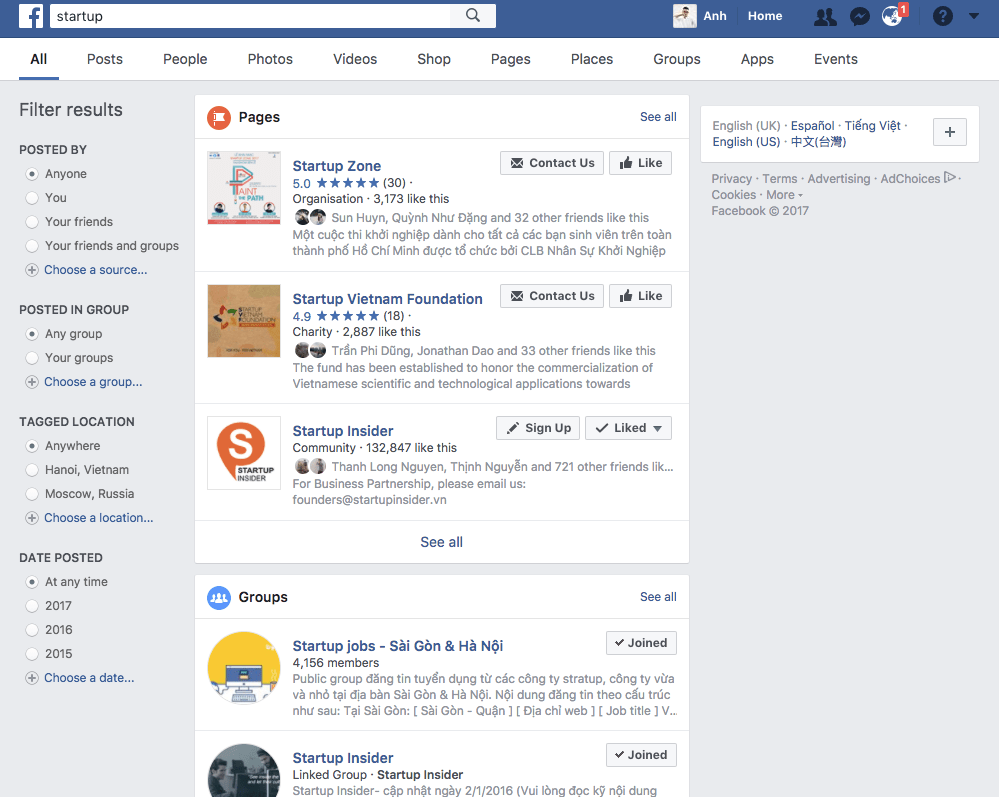Select the 2016 date filter

(32, 630)
